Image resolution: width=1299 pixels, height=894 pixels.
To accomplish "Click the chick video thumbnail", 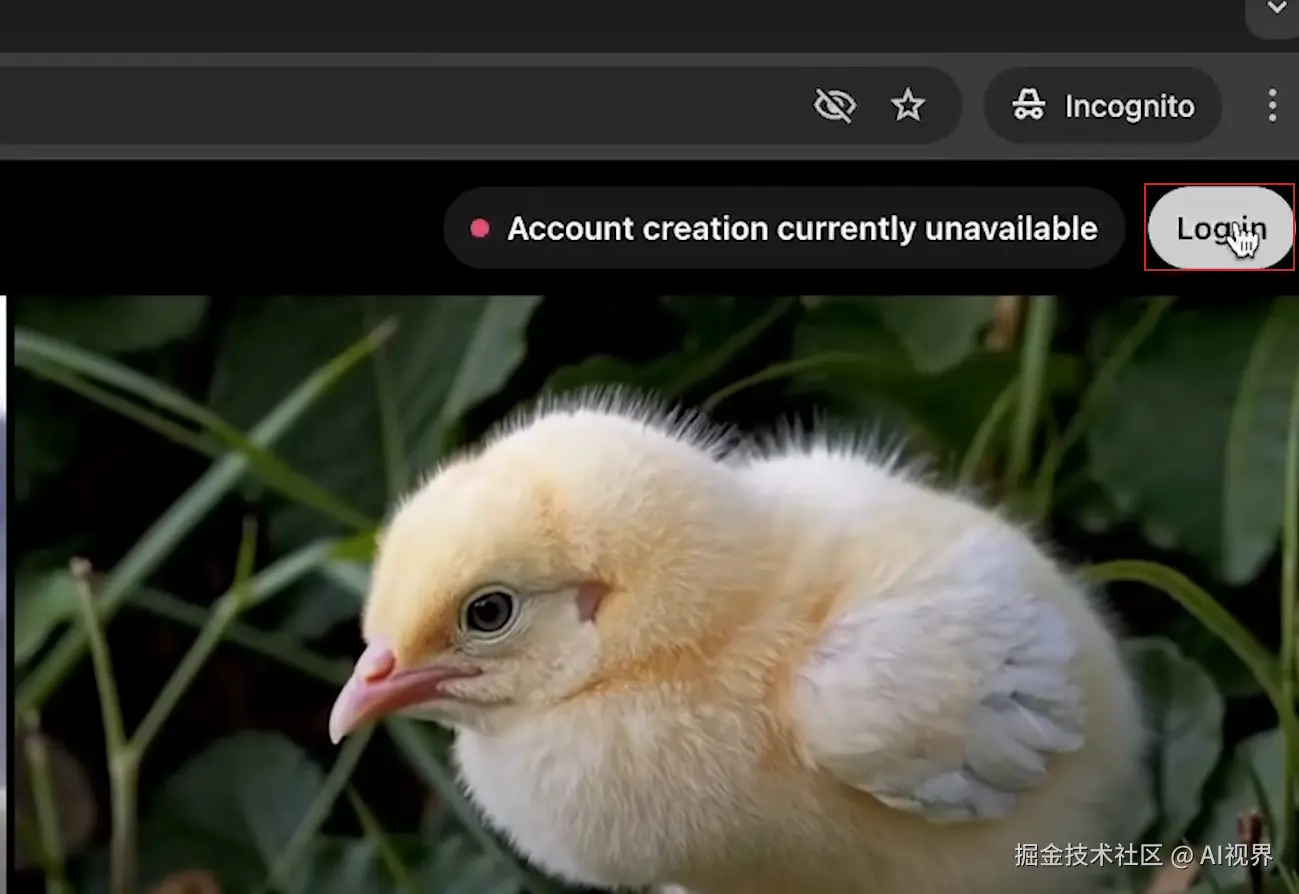I will click(656, 594).
